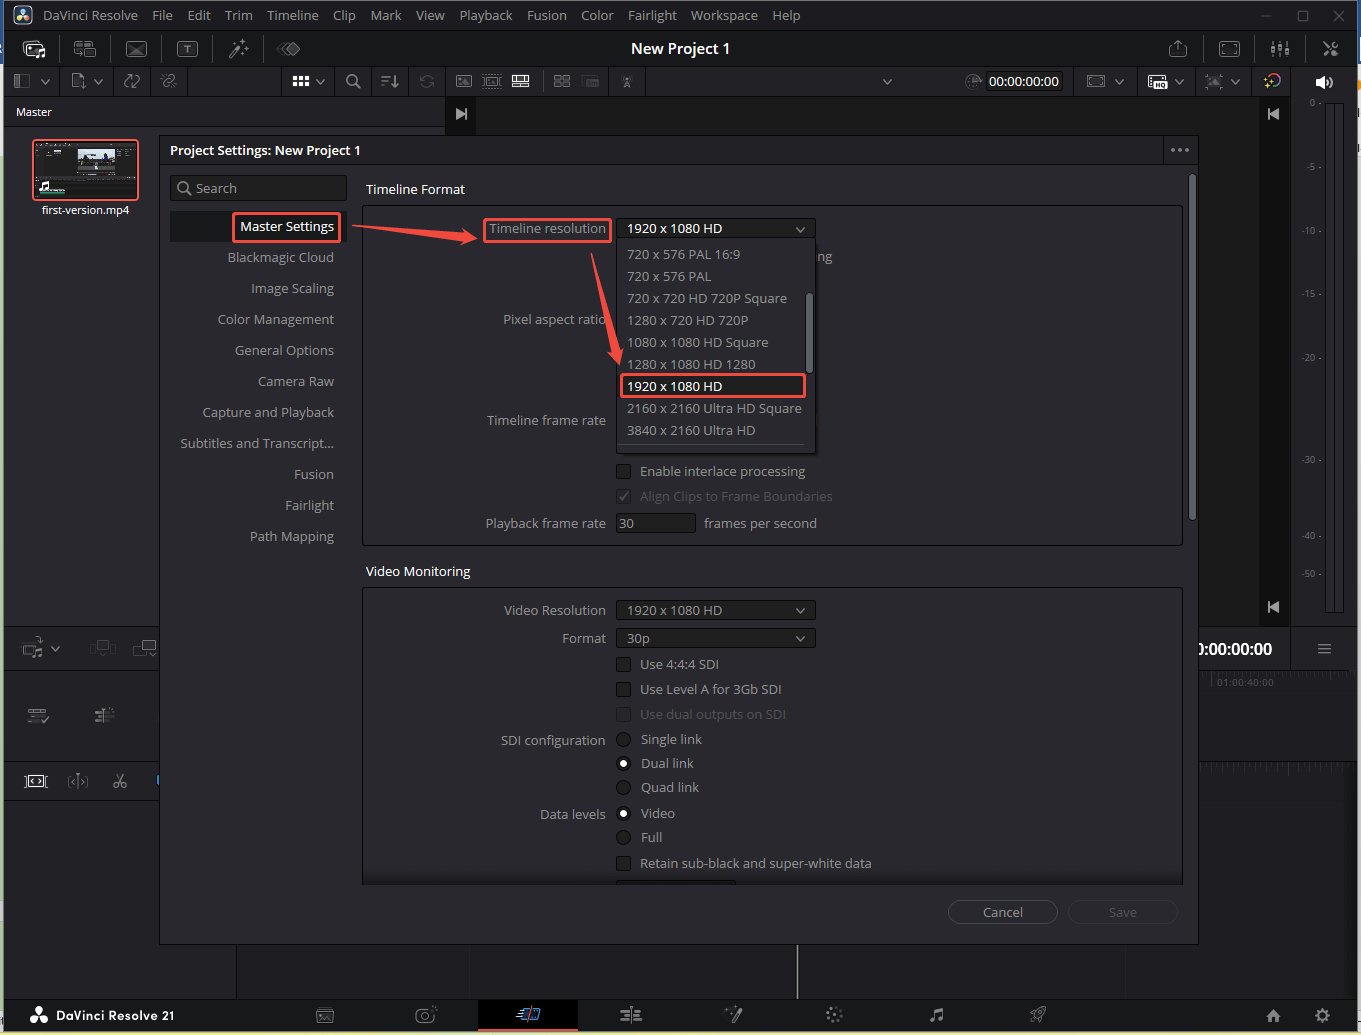Click the Project Settings search field
Image resolution: width=1361 pixels, height=1035 pixels.
[x=258, y=189]
